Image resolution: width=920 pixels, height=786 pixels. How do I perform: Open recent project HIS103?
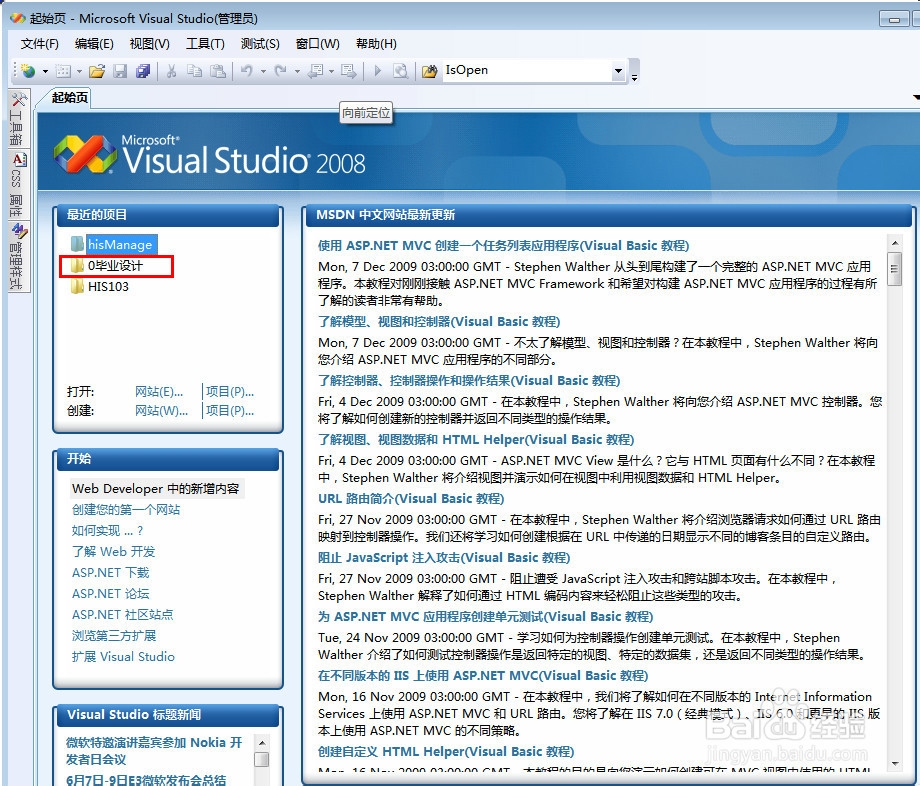point(108,287)
